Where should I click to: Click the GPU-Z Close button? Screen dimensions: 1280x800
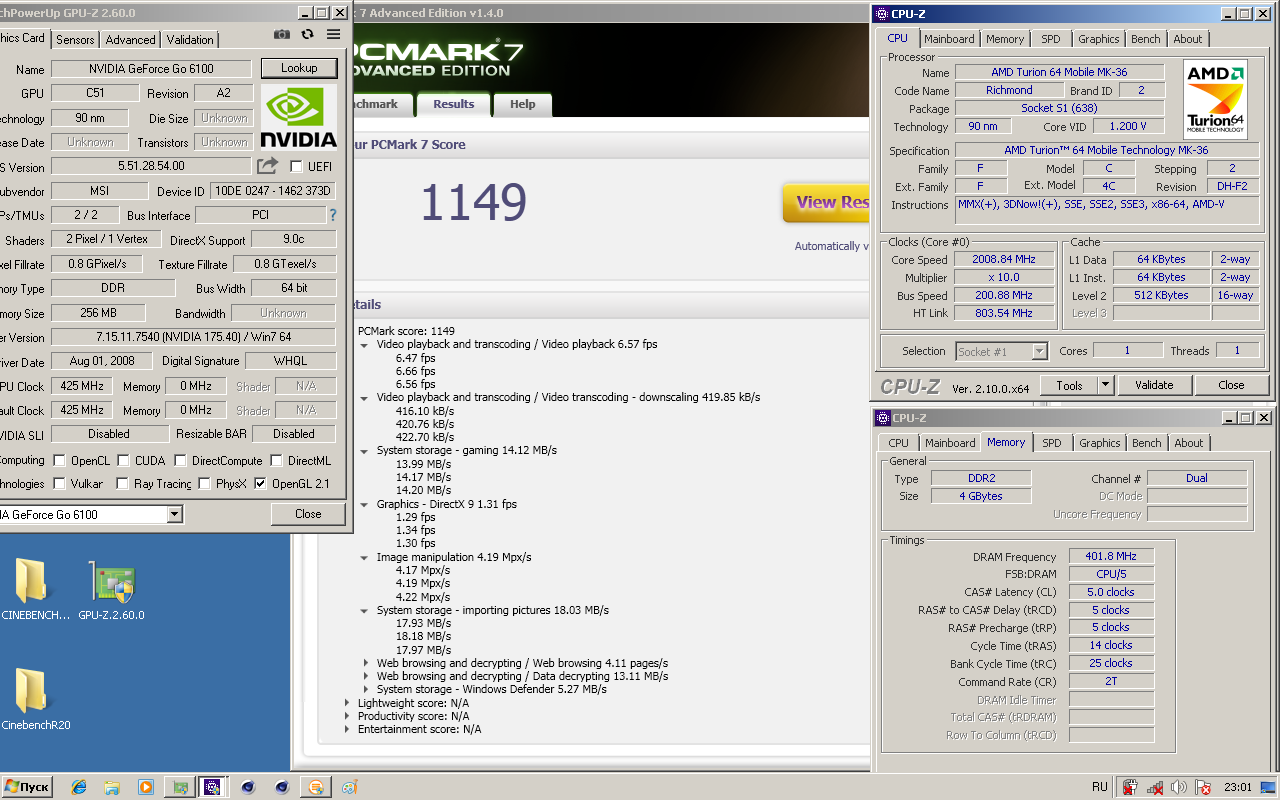(308, 514)
